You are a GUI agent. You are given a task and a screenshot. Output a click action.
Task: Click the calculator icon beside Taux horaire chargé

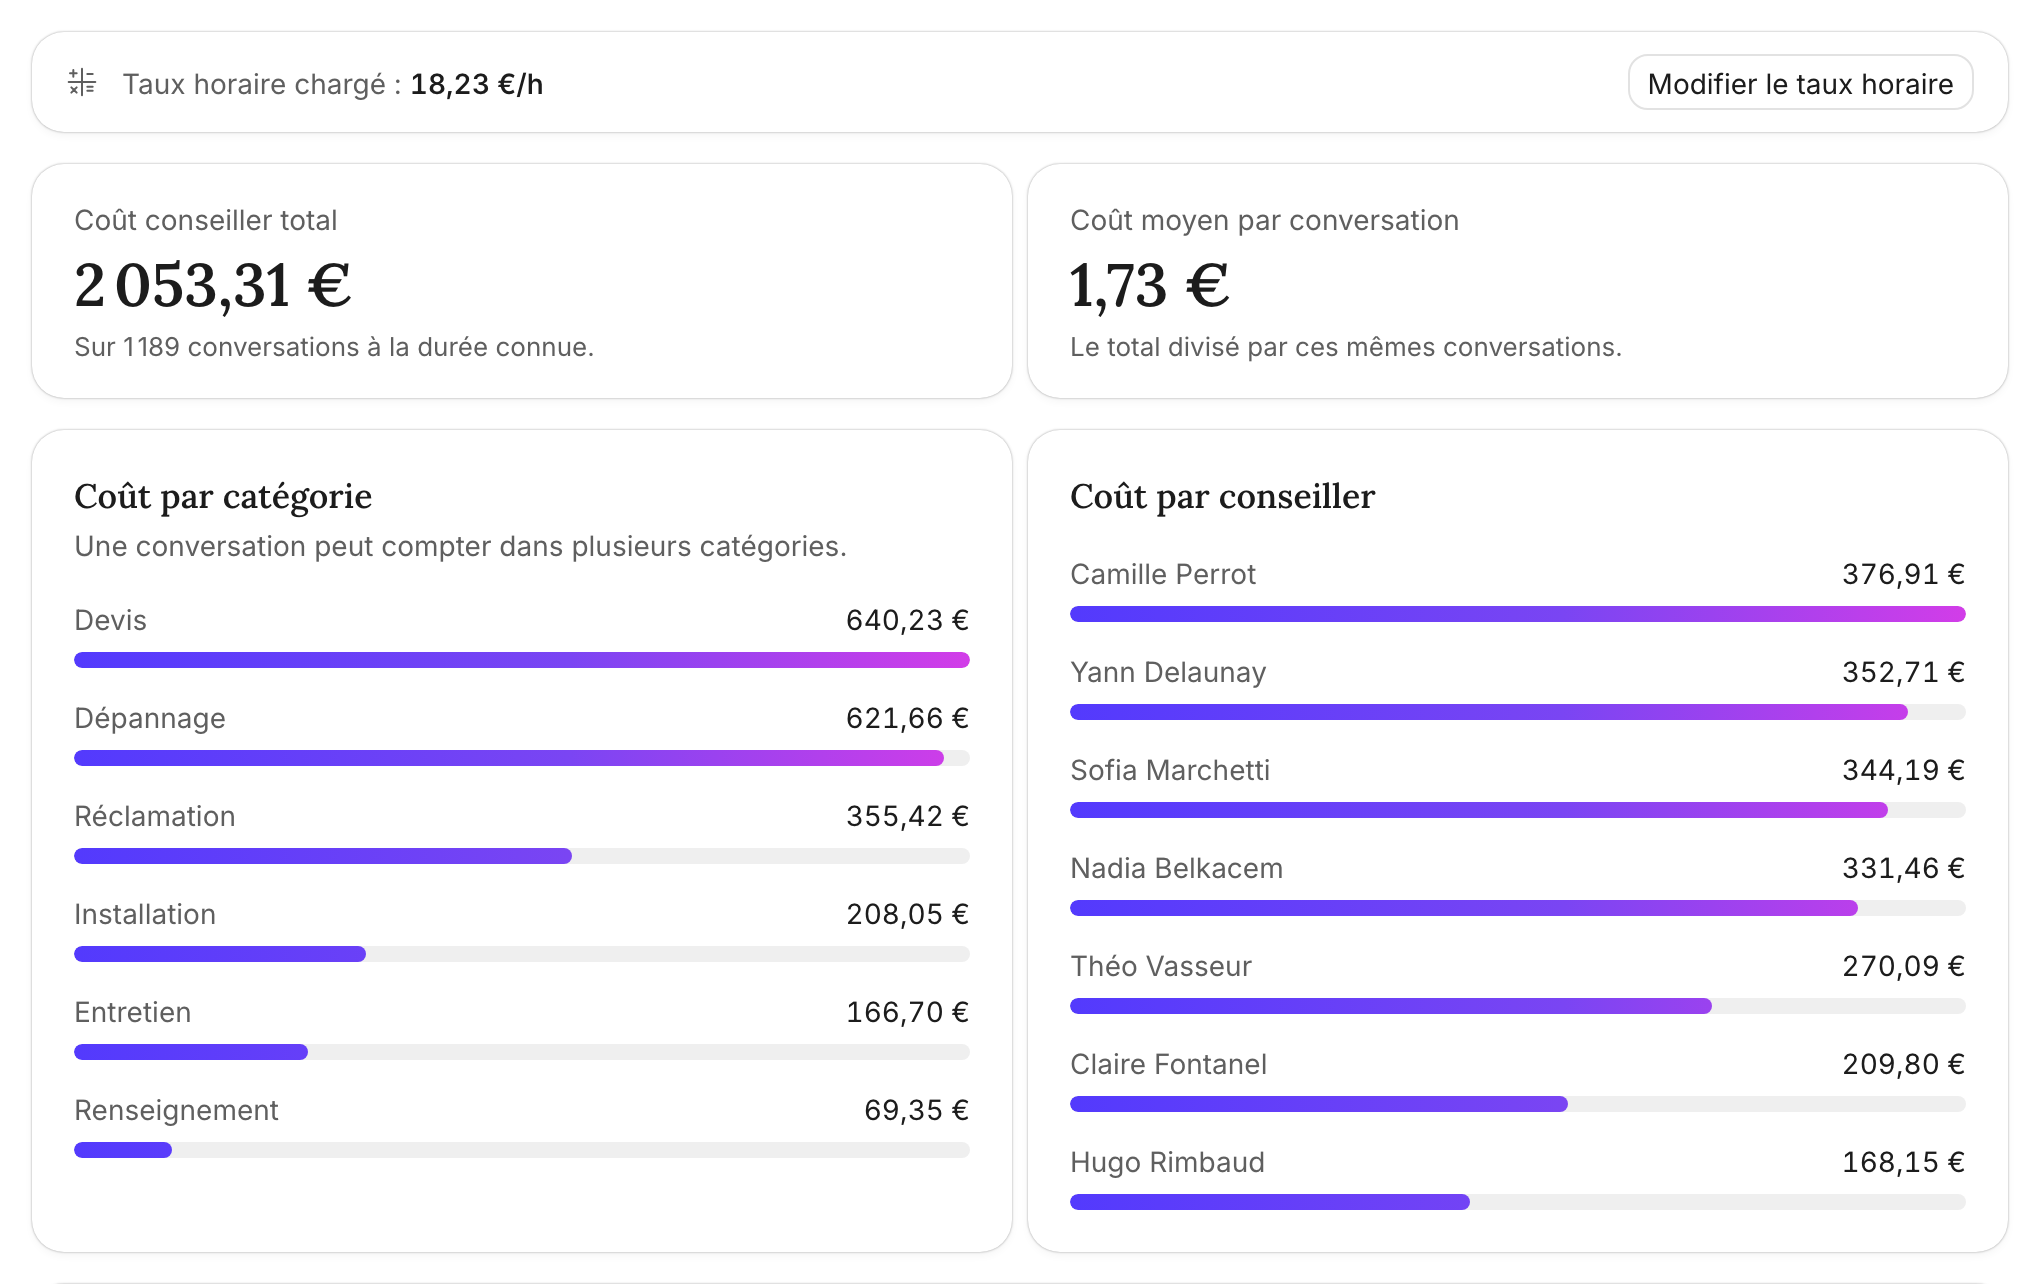[82, 83]
